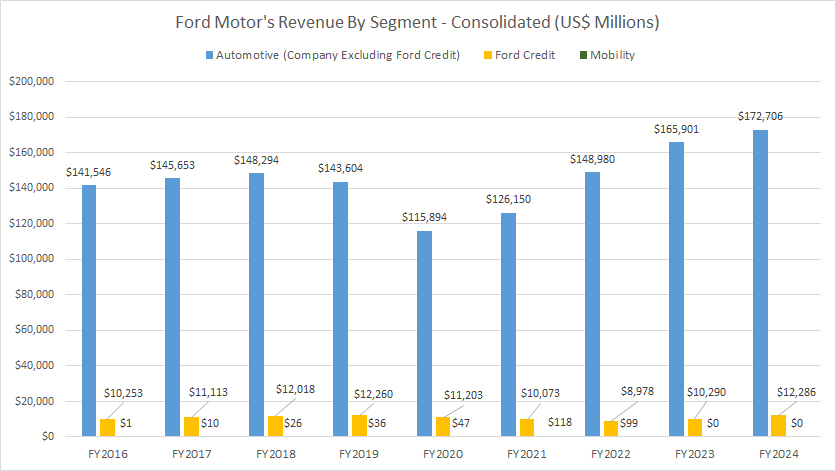The image size is (836, 471).
Task: Click the $115,894 data label
Action: pyautogui.click(x=424, y=217)
